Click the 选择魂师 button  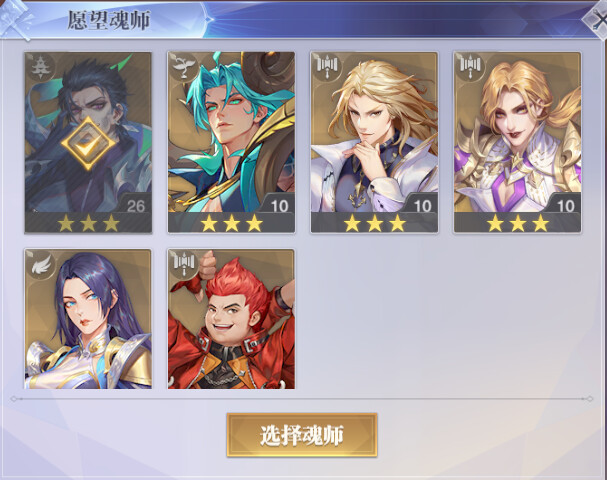(x=302, y=435)
